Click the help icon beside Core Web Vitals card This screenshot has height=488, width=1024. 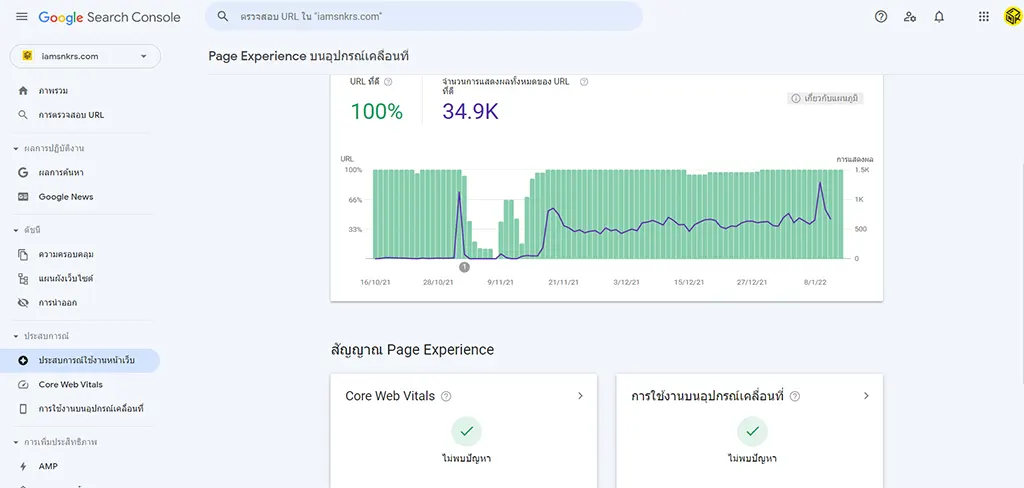point(446,396)
